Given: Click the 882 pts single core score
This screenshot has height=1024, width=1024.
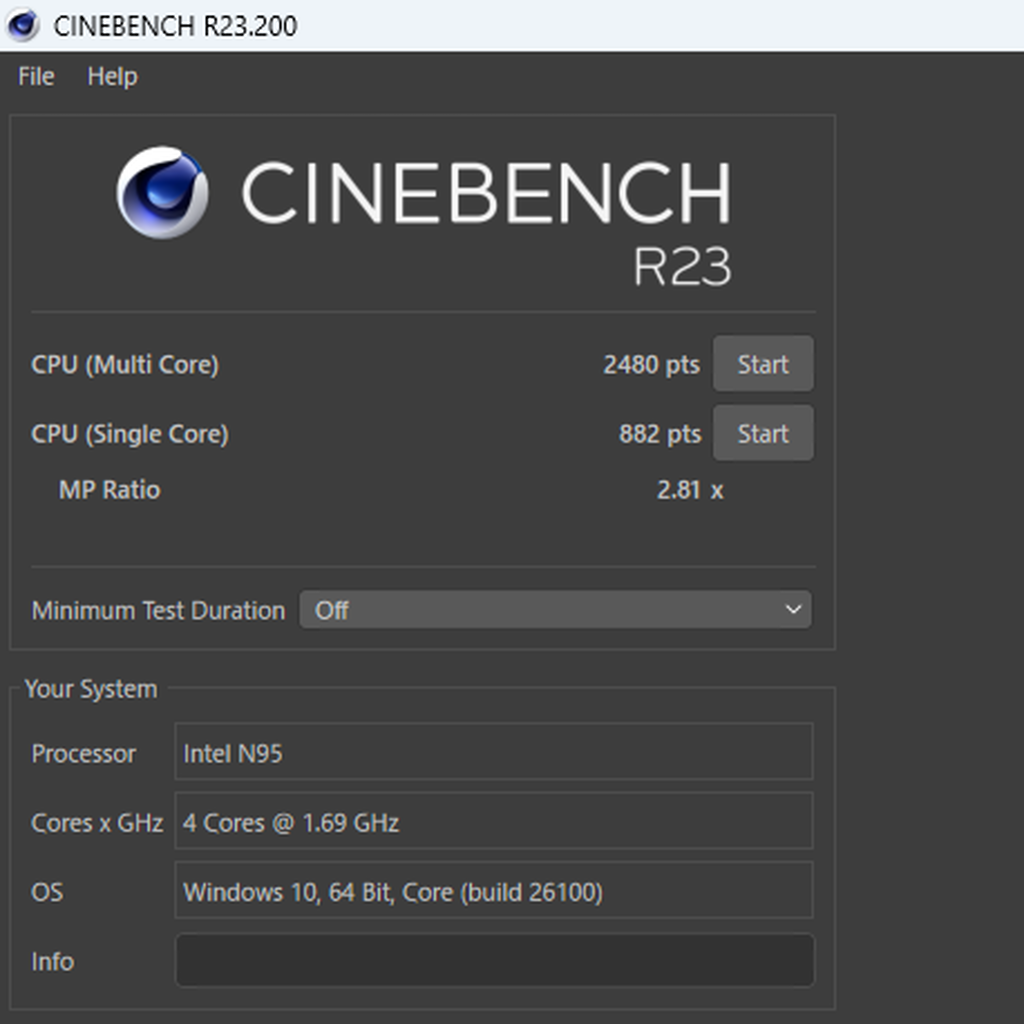Looking at the screenshot, I should click(x=659, y=434).
